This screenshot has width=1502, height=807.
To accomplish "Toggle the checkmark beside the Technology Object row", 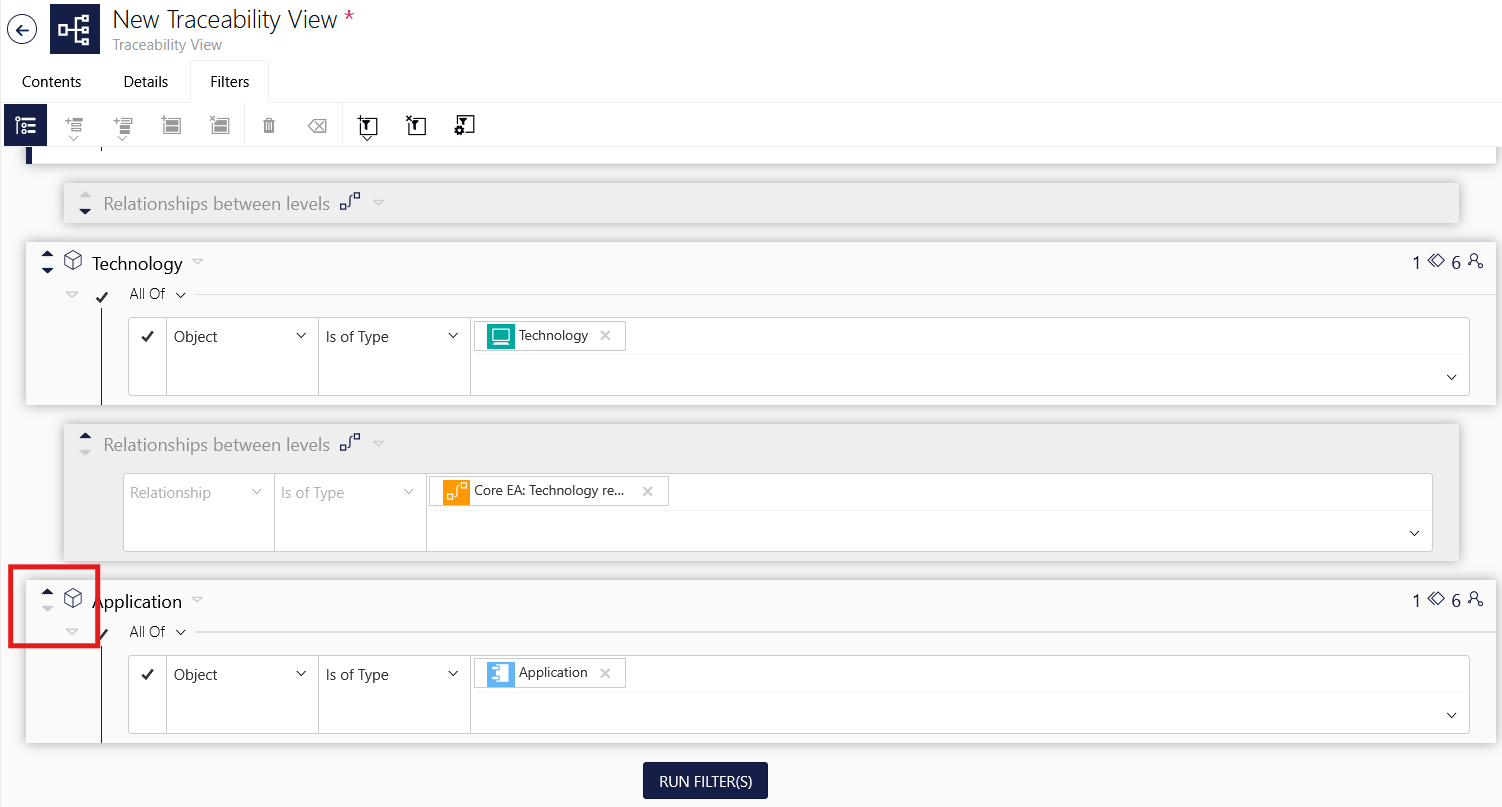I will (148, 337).
